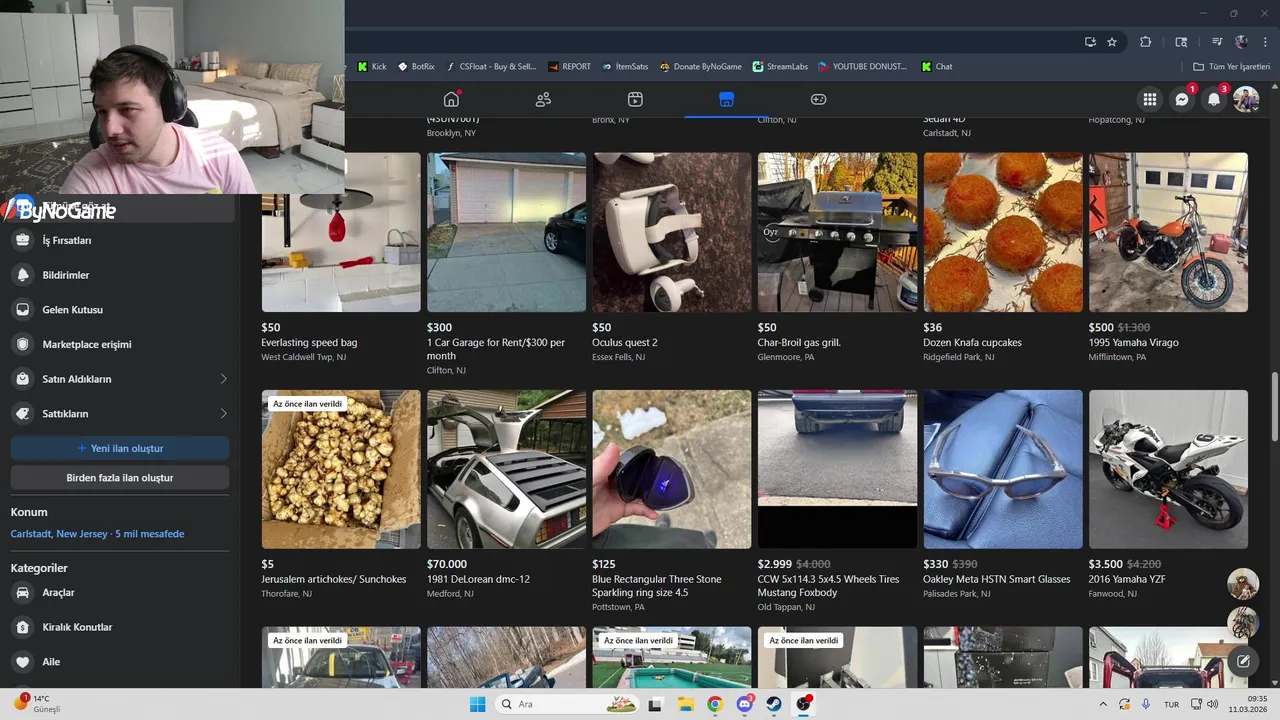Open Gelen Kutusu in sidebar
The width and height of the screenshot is (1280, 720).
120,310
